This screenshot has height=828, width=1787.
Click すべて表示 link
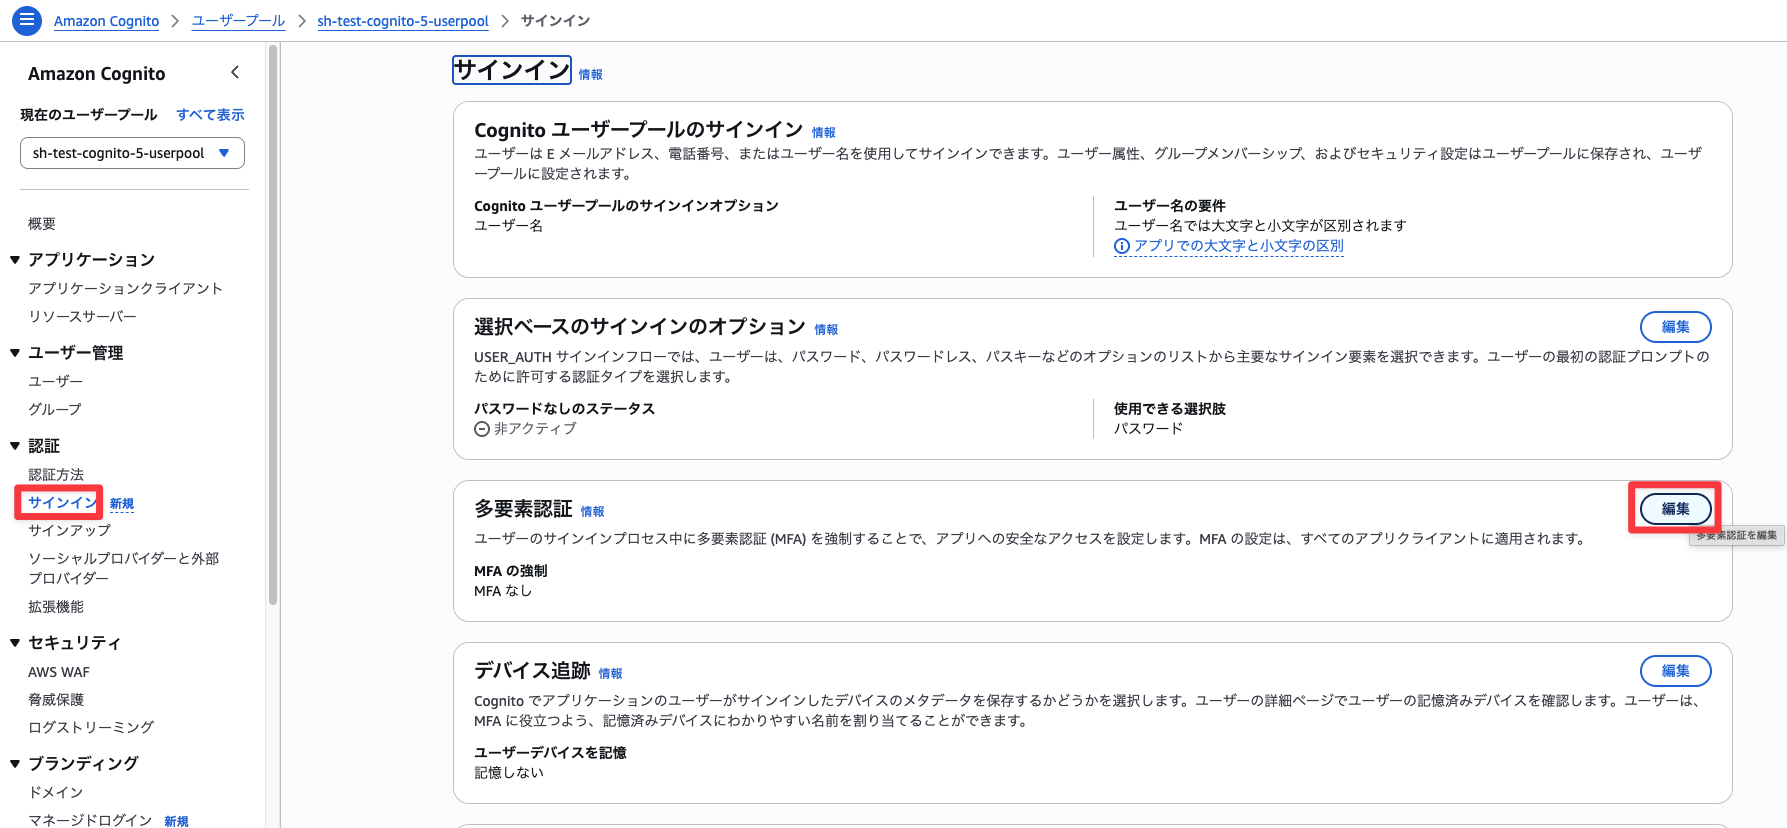click(210, 115)
